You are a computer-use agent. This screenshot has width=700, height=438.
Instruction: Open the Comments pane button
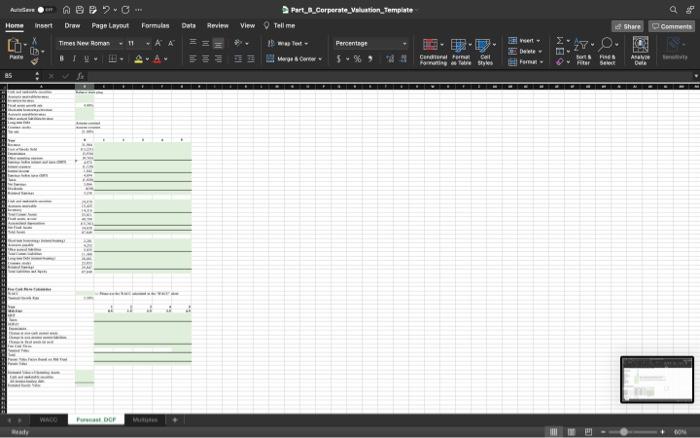[671, 26]
